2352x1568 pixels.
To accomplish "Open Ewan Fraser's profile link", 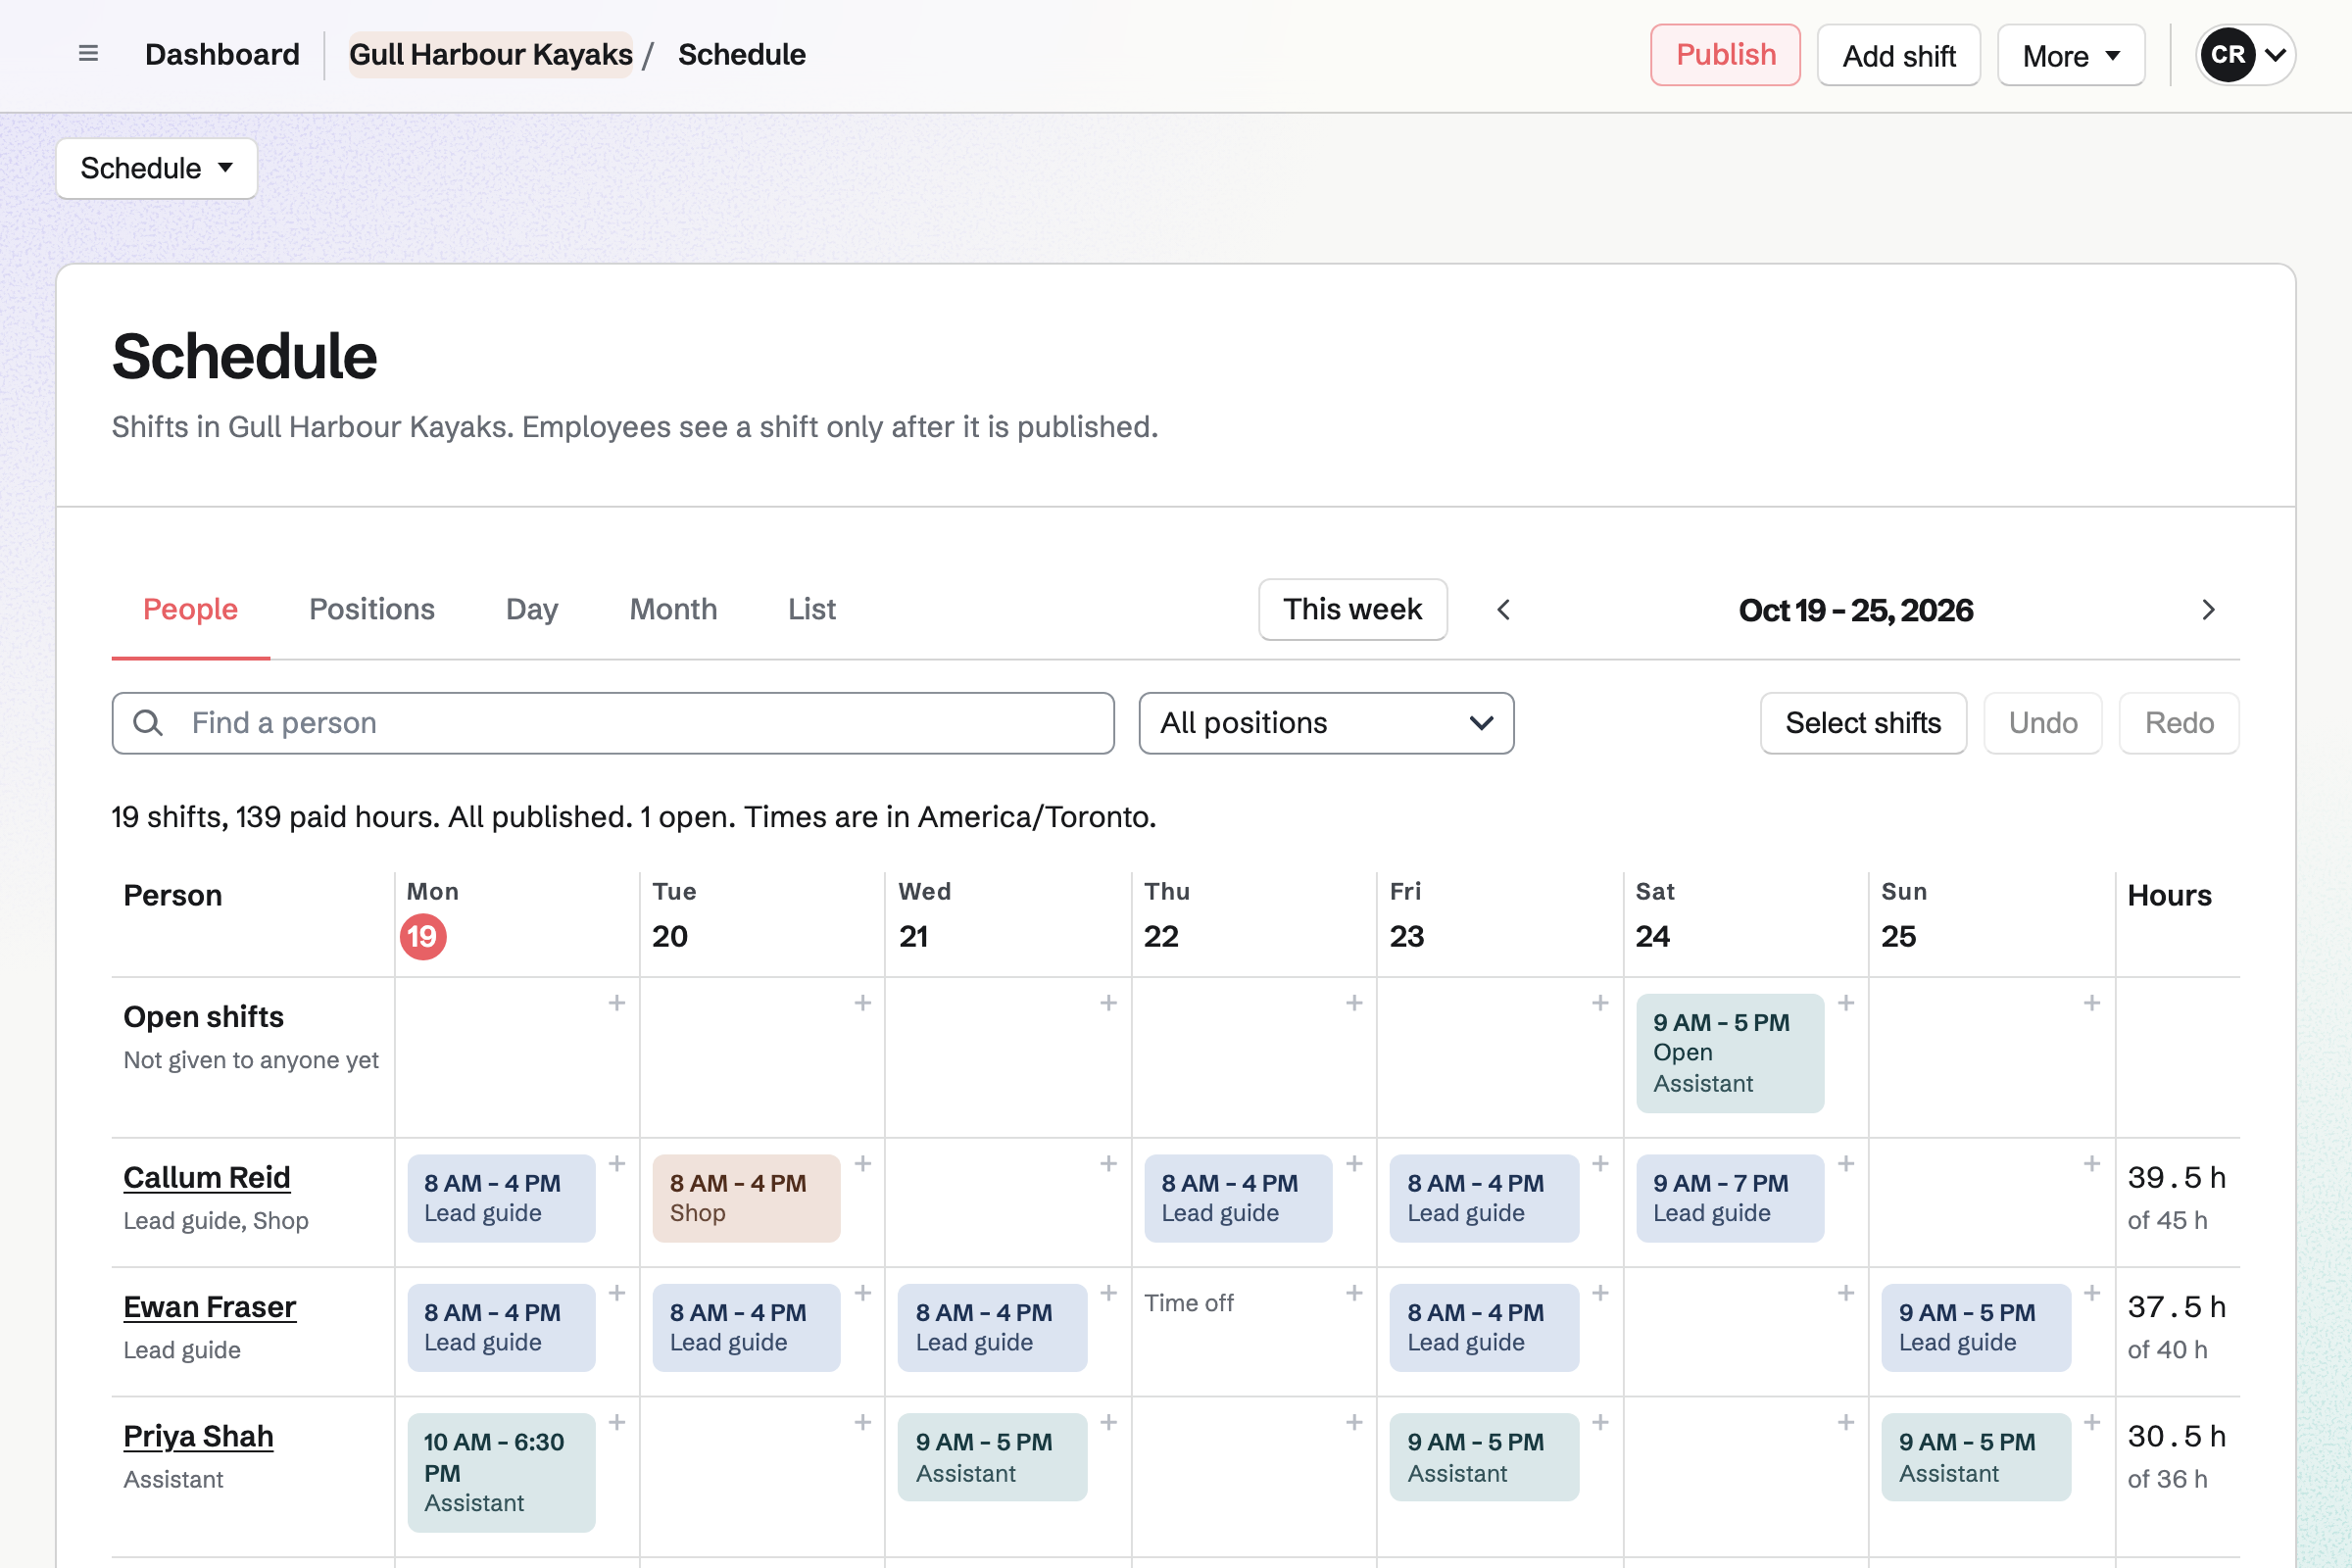I will click(x=210, y=1307).
